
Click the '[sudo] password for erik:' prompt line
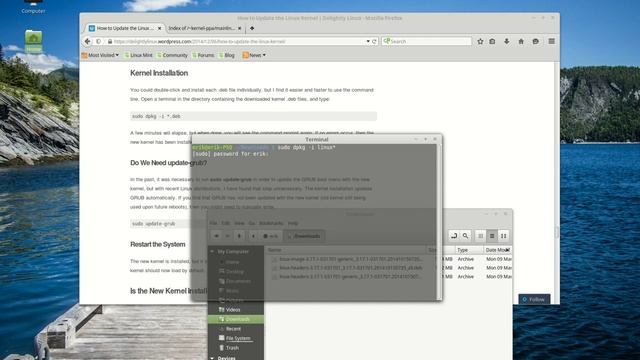pyautogui.click(x=230, y=154)
